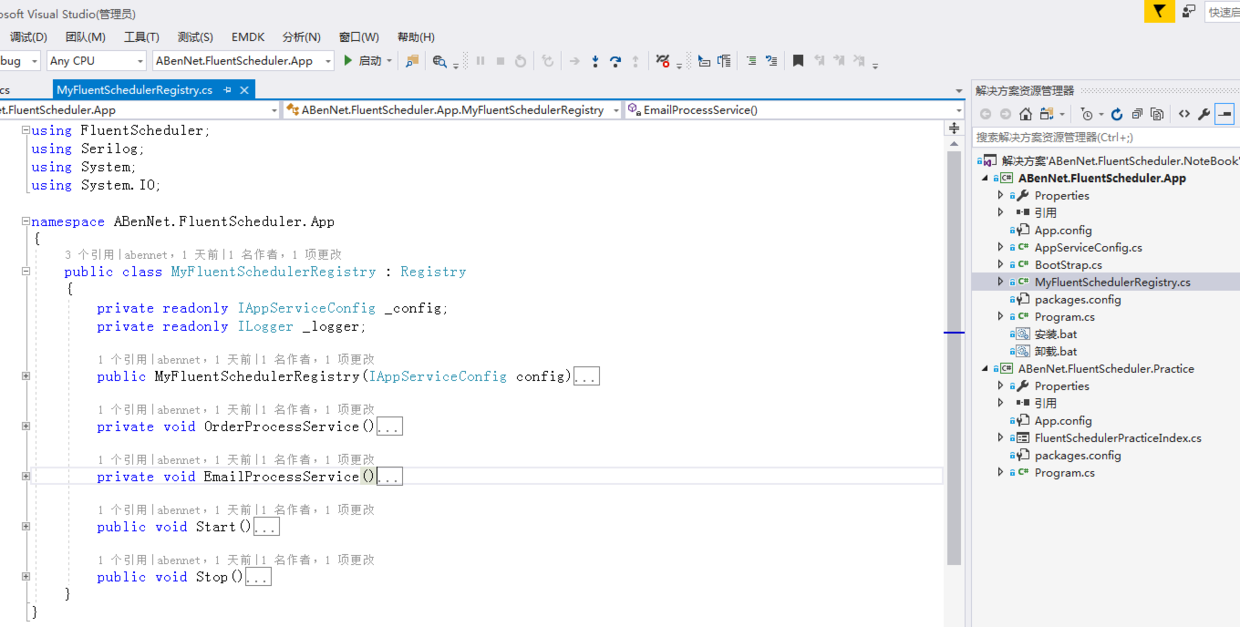Viewport: 1240px width, 627px height.
Task: Select Program.cs under the Practice project
Action: click(1064, 473)
